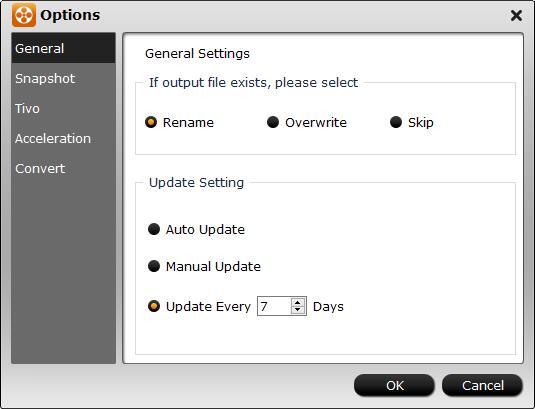Close the Options dialog with X
This screenshot has height=409, width=535.
(516, 15)
